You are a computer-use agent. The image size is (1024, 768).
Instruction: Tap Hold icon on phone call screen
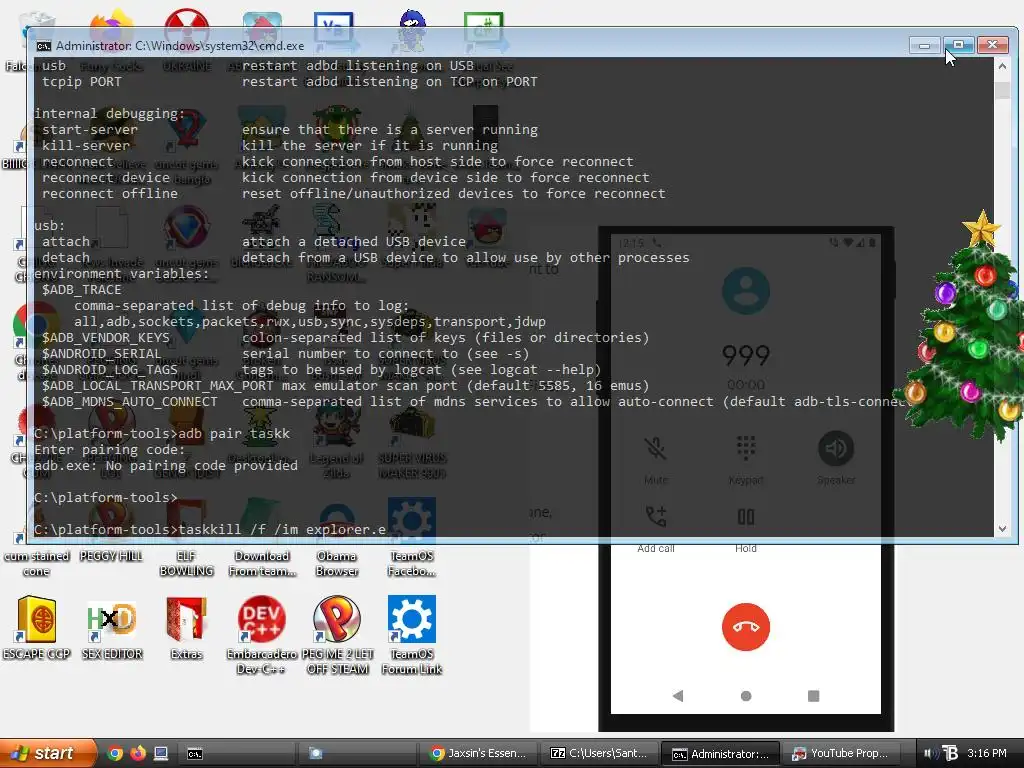pyautogui.click(x=745, y=517)
